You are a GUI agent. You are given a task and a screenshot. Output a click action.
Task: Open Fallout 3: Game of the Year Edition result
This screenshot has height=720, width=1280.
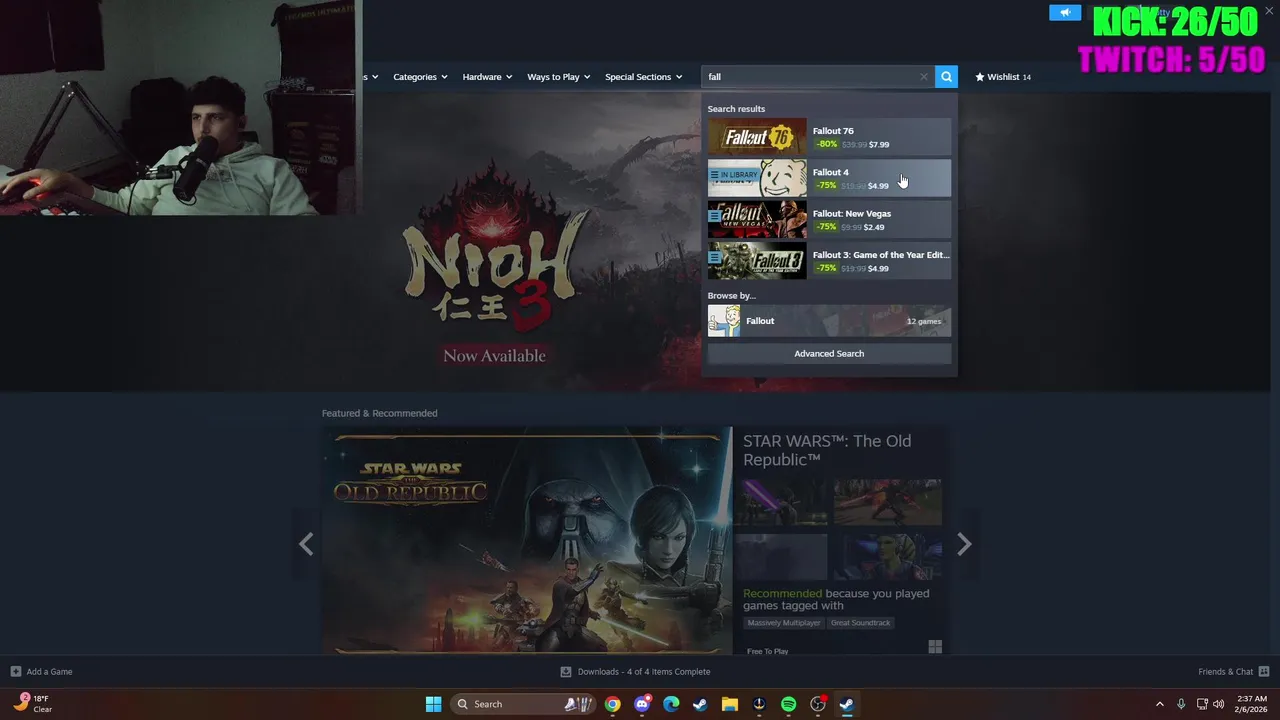[x=829, y=260]
